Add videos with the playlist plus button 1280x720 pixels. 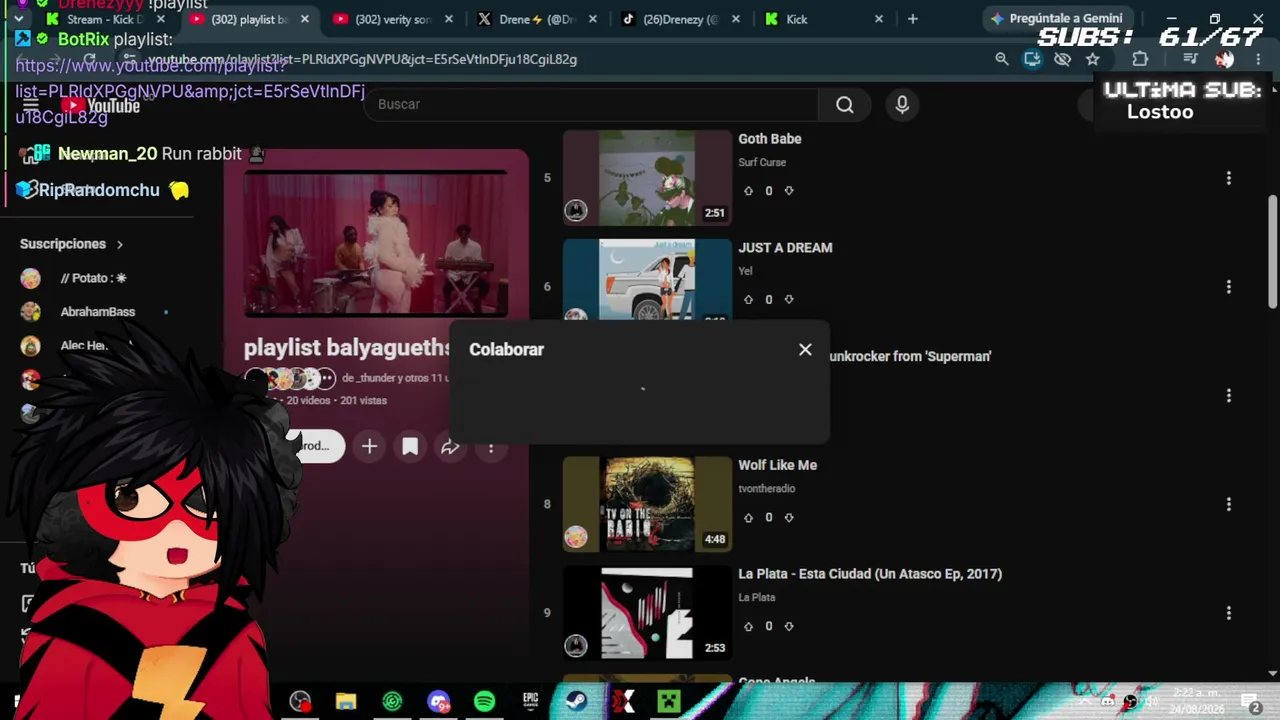pos(369,447)
